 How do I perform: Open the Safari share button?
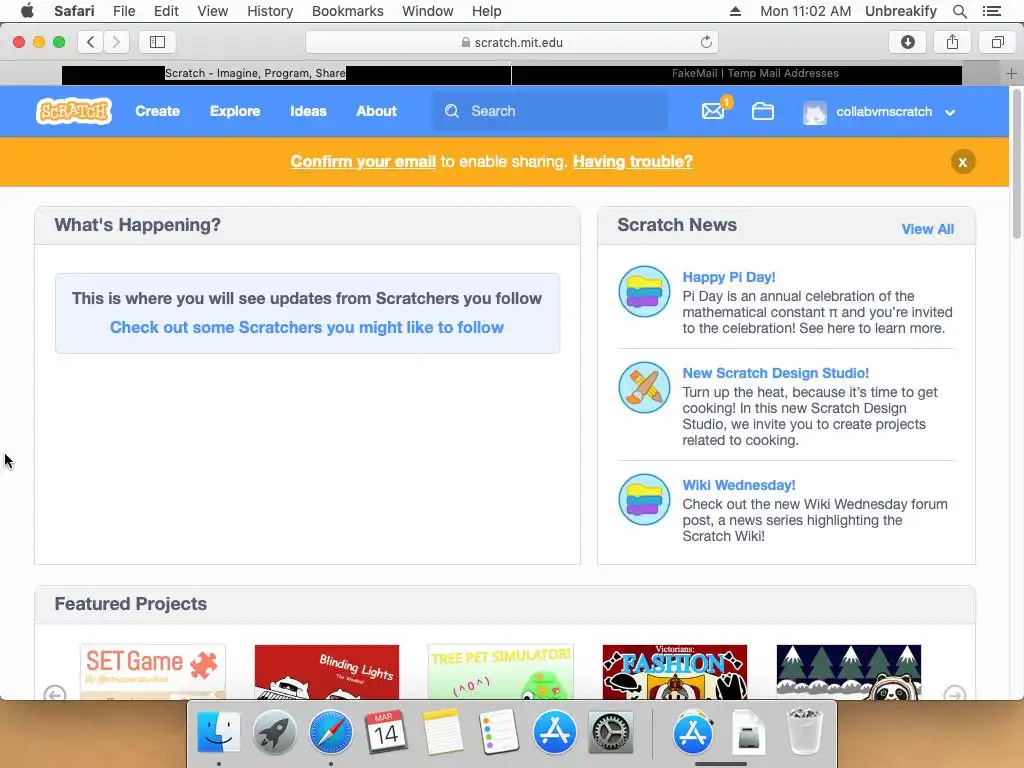pos(952,42)
